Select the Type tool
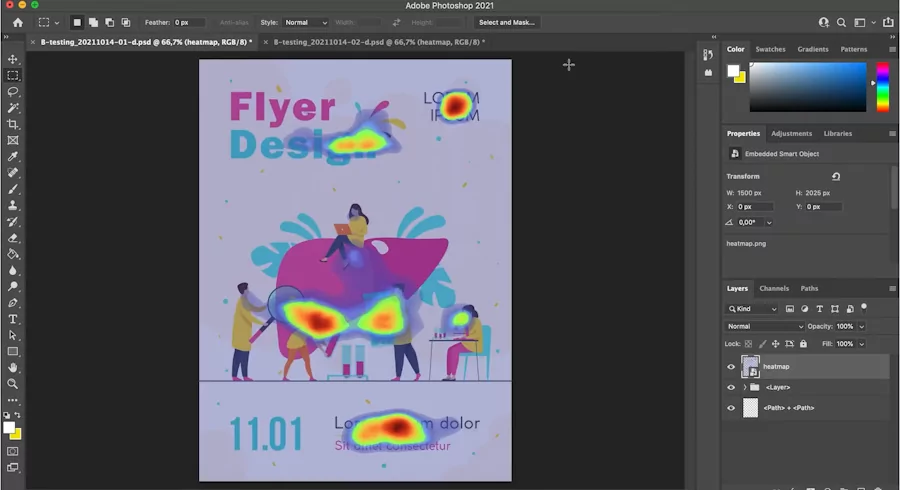The image size is (900, 490). tap(13, 319)
